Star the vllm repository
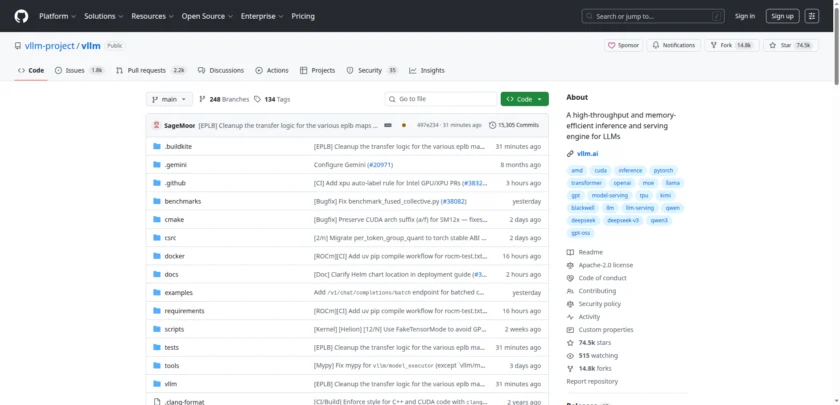The width and height of the screenshot is (840, 405). 790,46
